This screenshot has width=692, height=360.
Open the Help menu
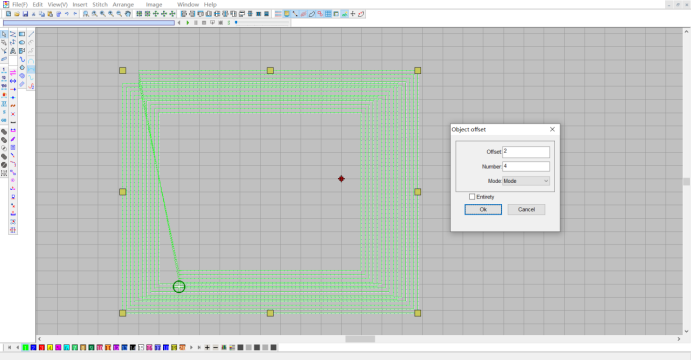[210, 4]
